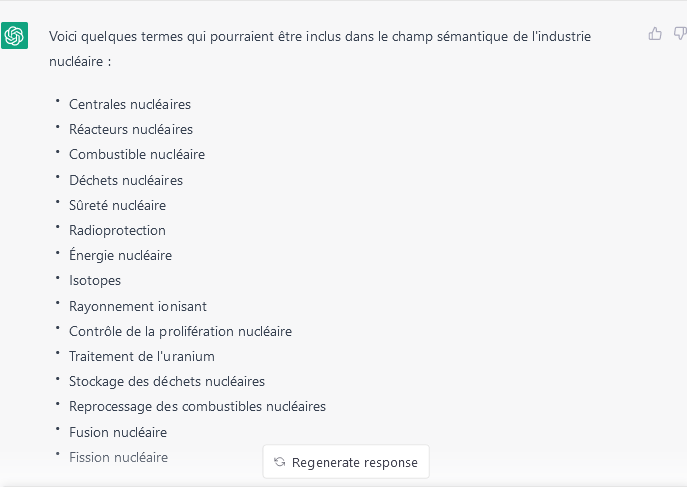687x487 pixels.
Task: Click the Réacteurs nucléaires bullet text
Action: (131, 129)
